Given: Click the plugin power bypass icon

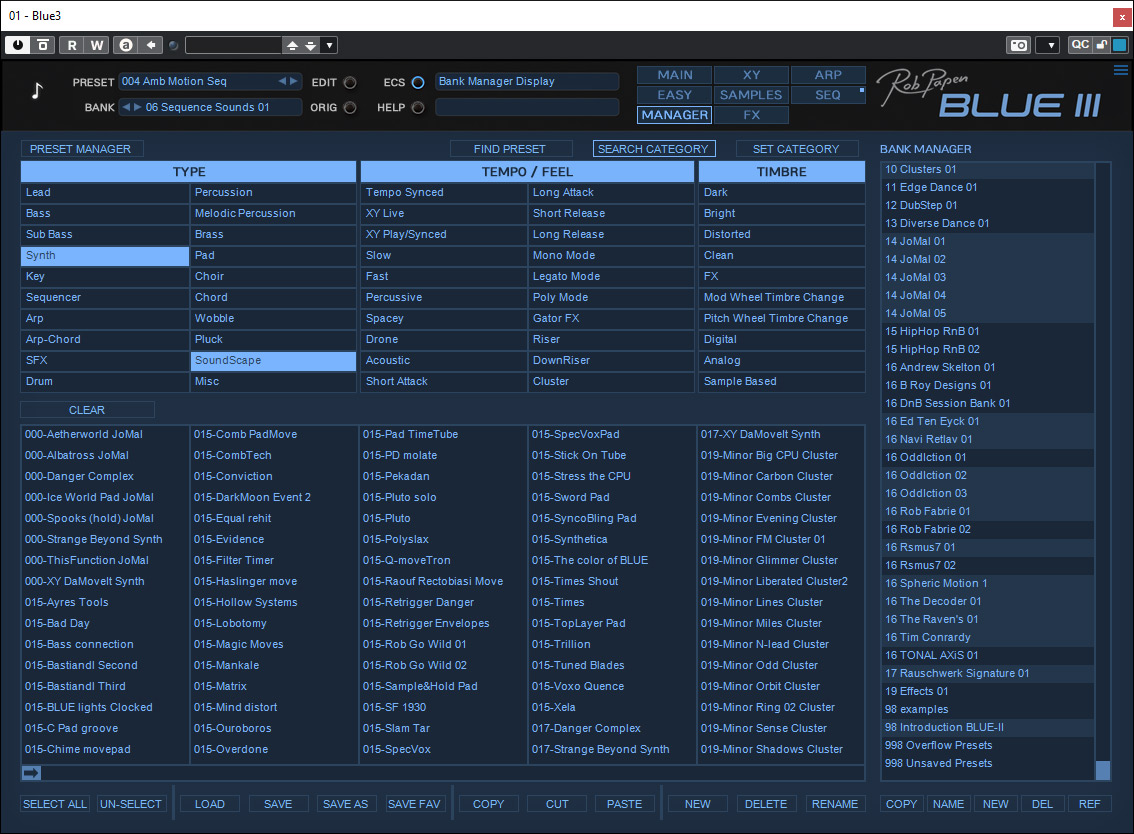Looking at the screenshot, I should pos(18,45).
